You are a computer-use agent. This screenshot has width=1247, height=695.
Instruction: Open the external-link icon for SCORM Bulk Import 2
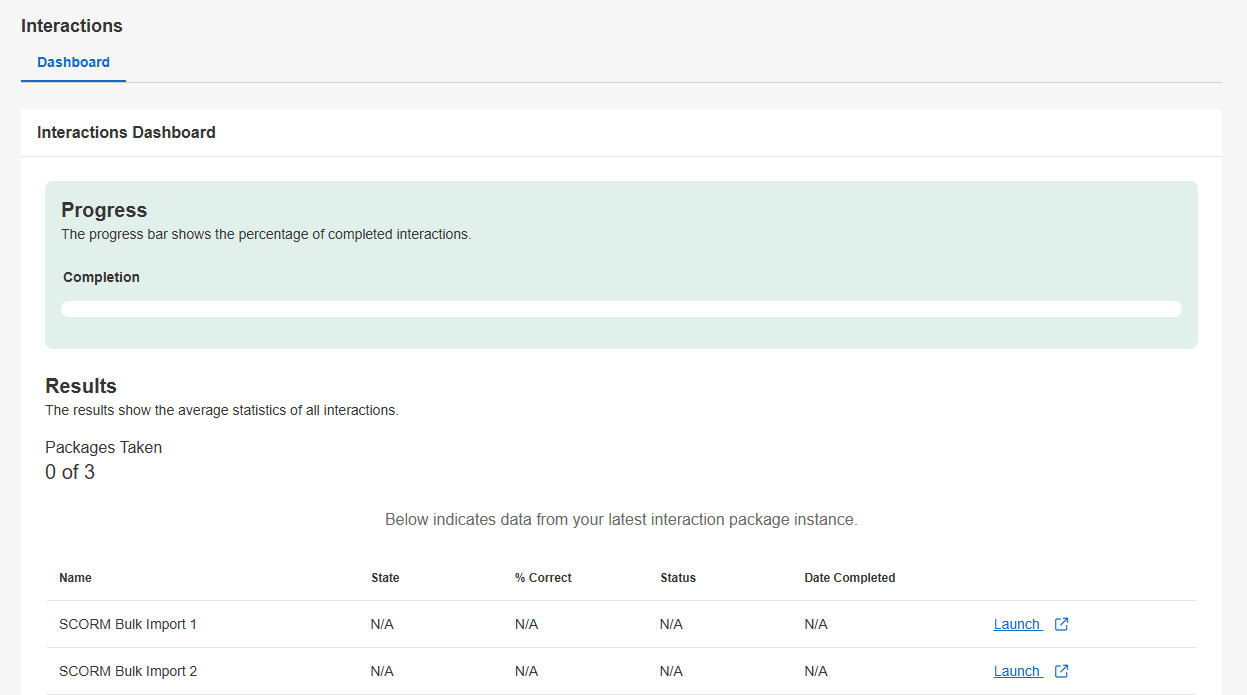pyautogui.click(x=1062, y=671)
